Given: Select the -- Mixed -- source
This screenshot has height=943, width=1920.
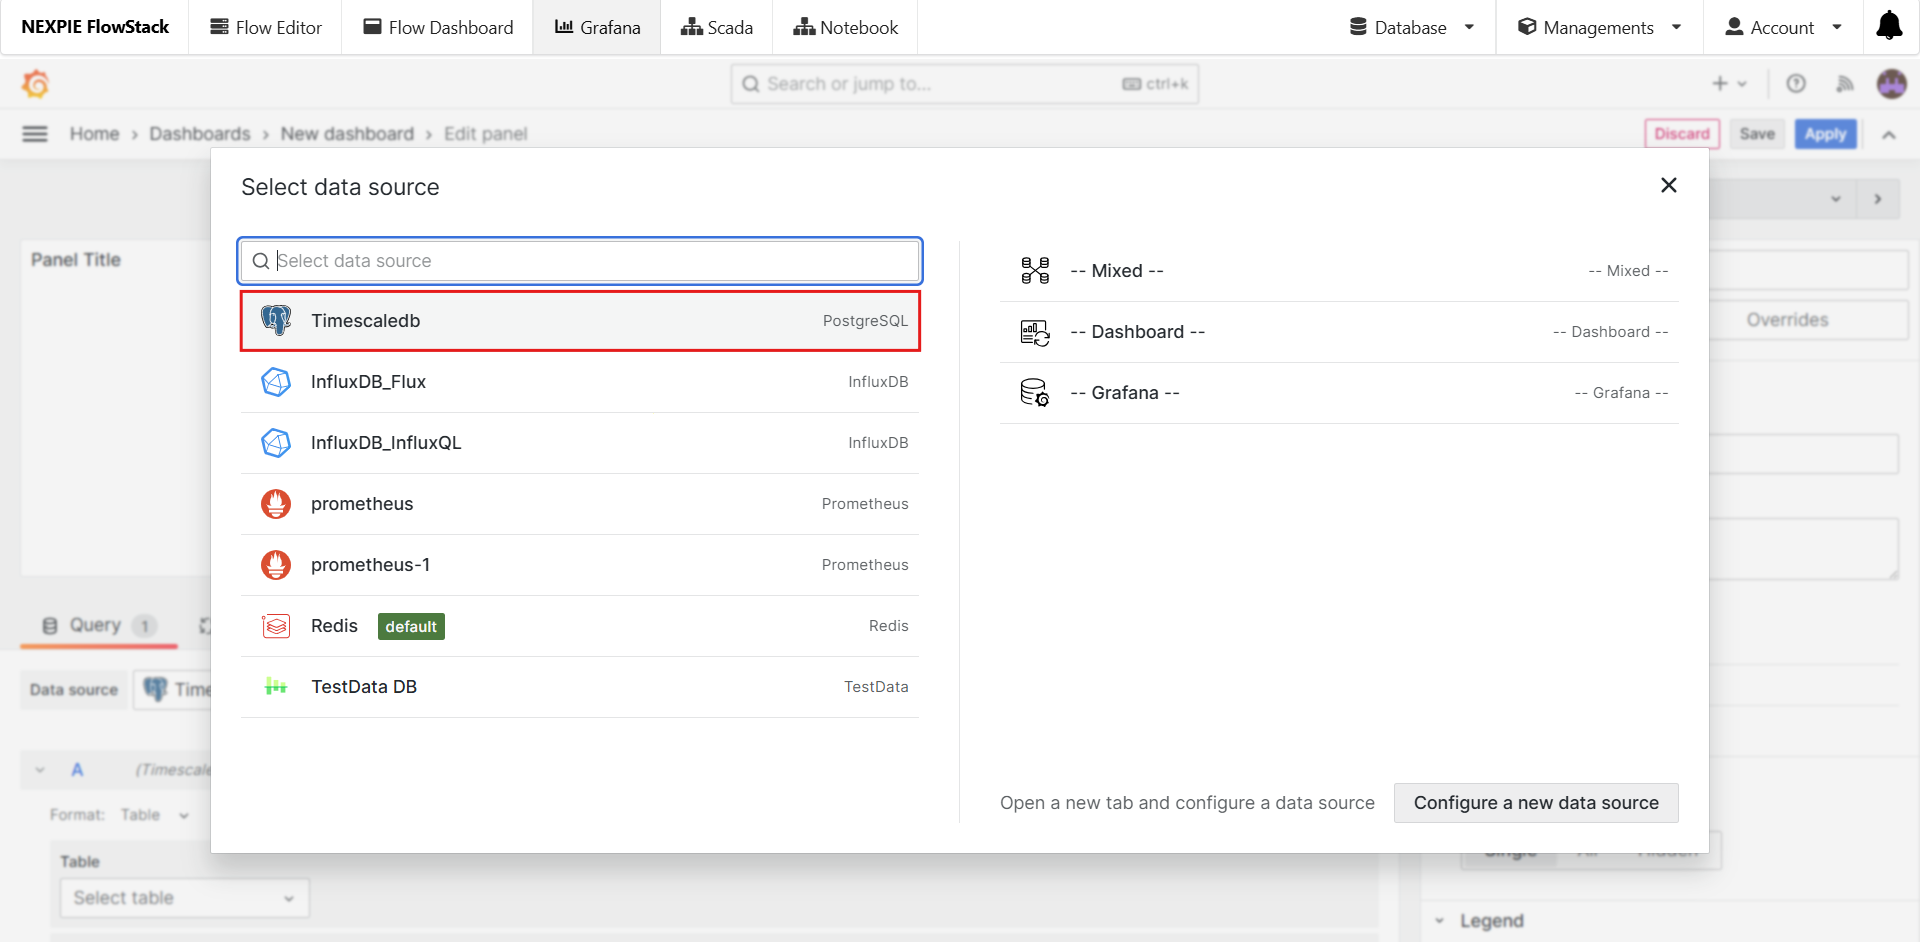Looking at the screenshot, I should click(x=1339, y=271).
